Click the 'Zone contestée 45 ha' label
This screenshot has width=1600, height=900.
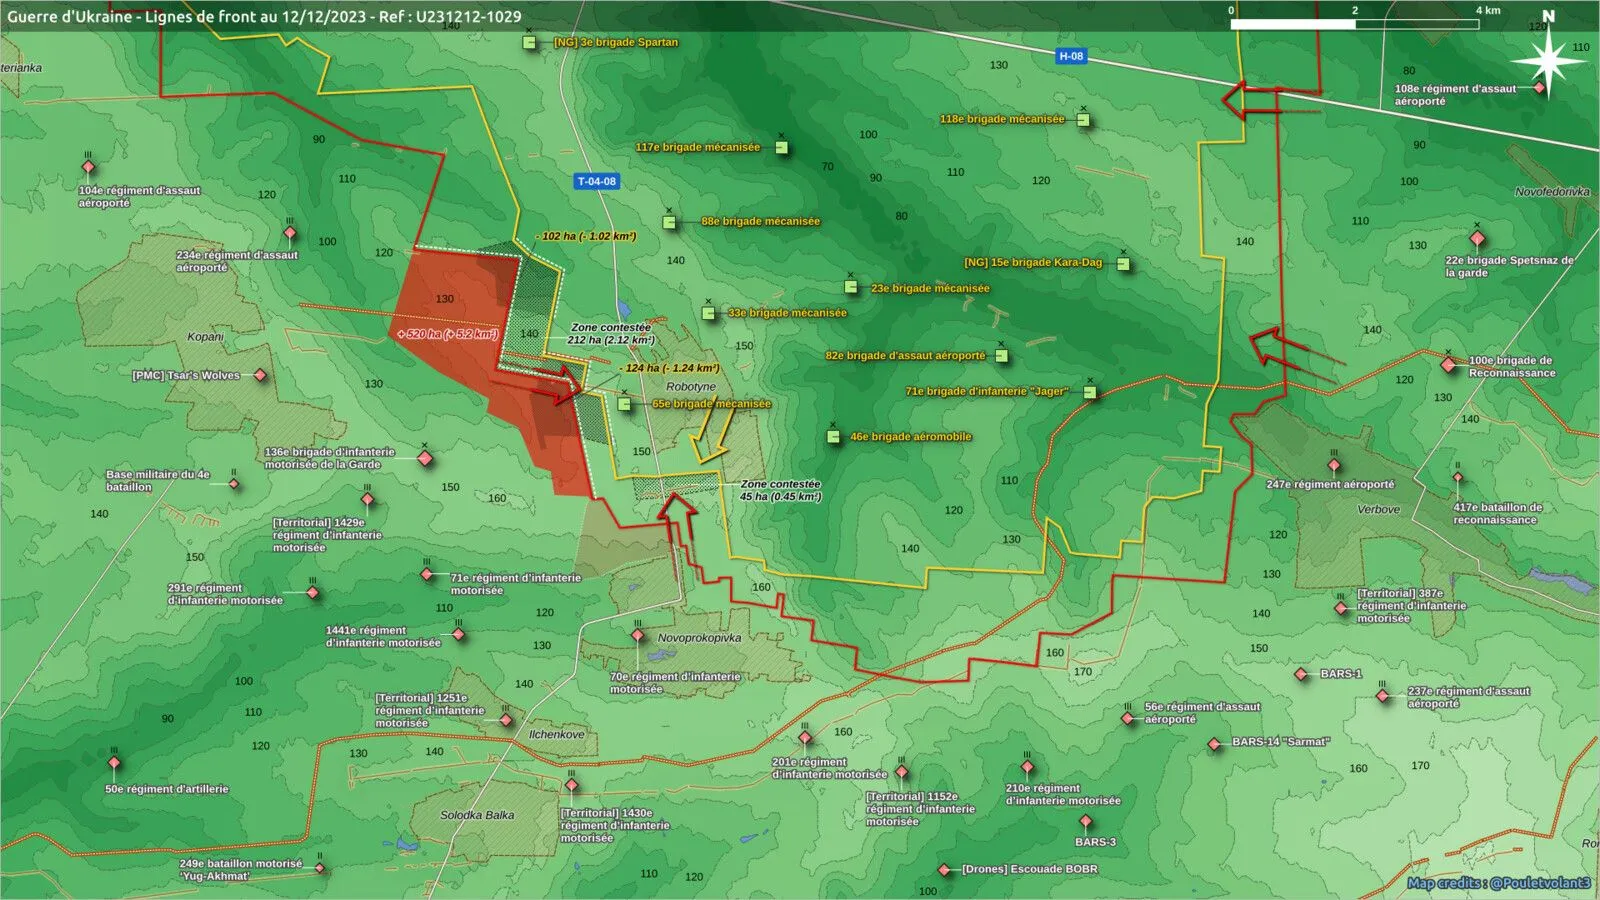780,490
